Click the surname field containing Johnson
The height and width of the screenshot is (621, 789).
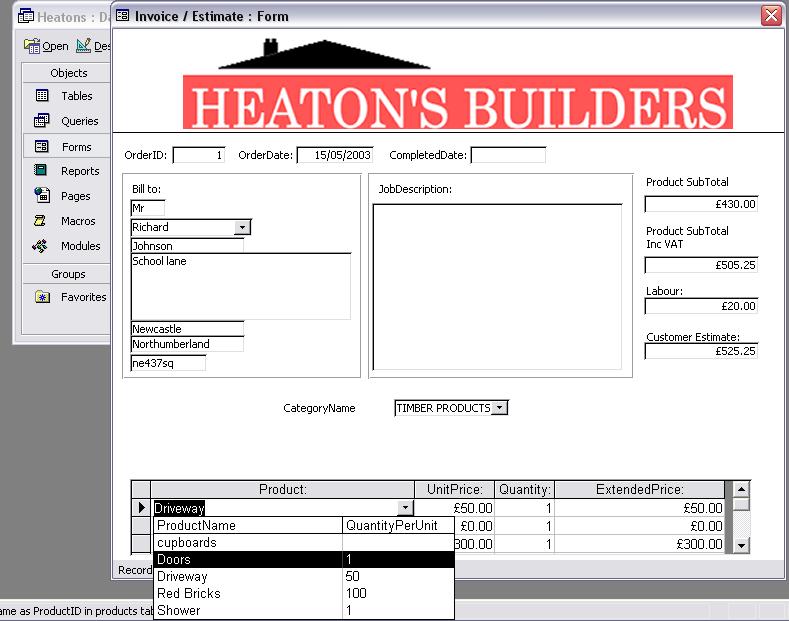[x=187, y=246]
